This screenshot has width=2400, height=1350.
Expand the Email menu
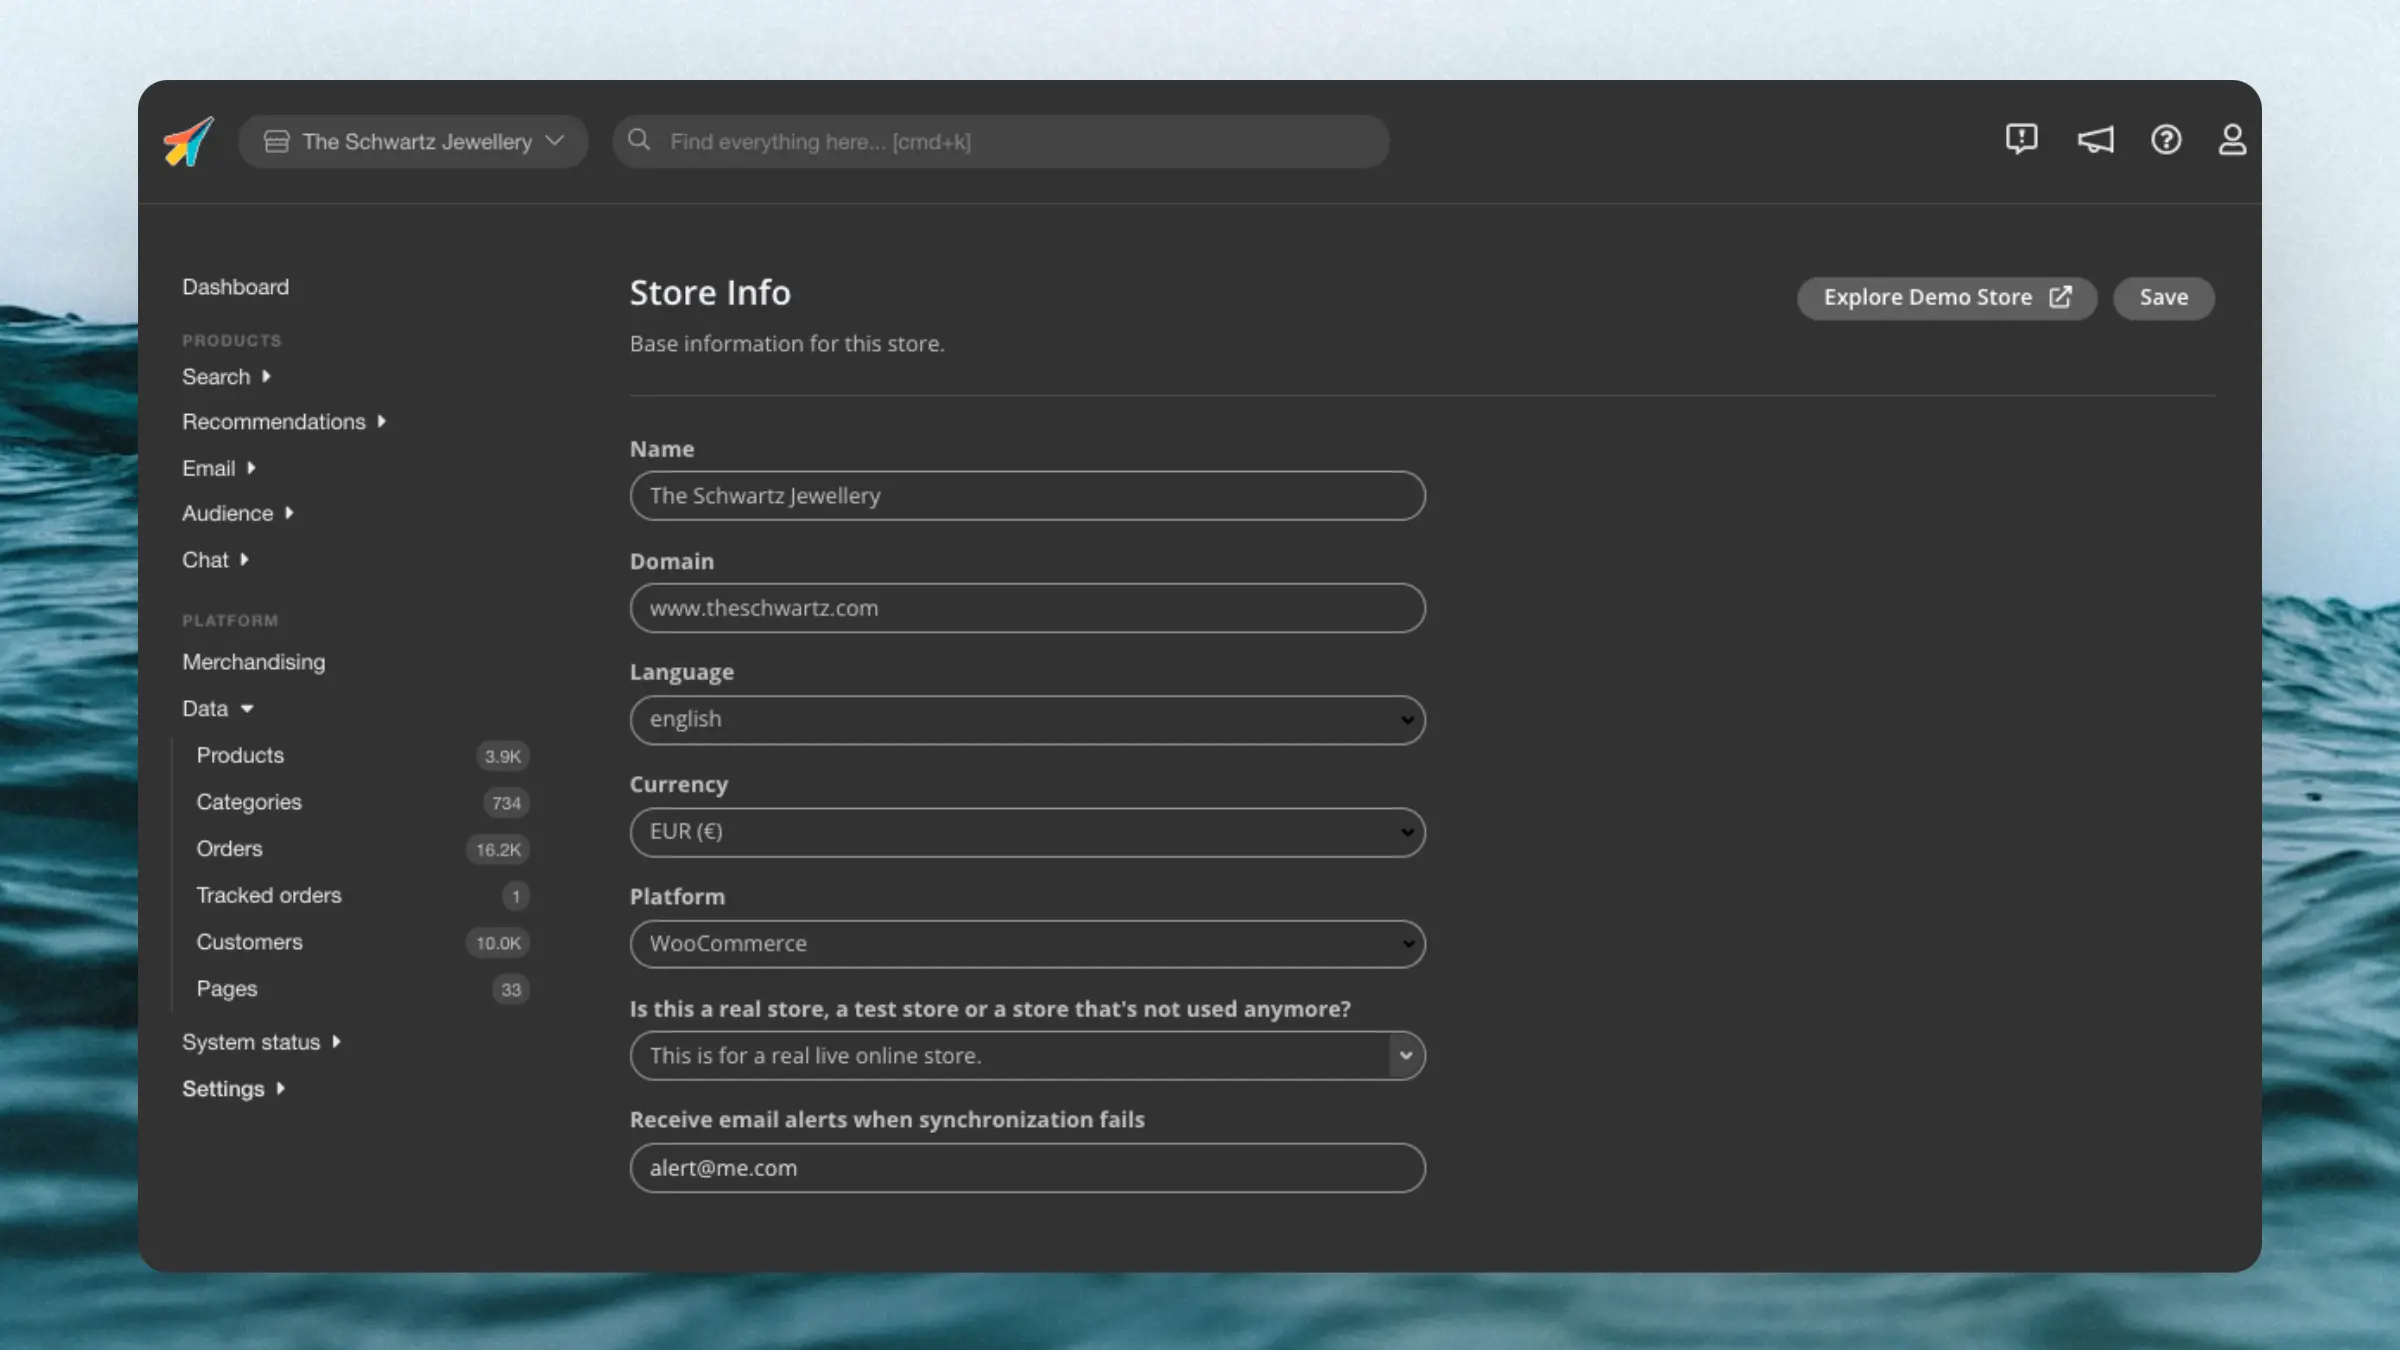tap(219, 468)
